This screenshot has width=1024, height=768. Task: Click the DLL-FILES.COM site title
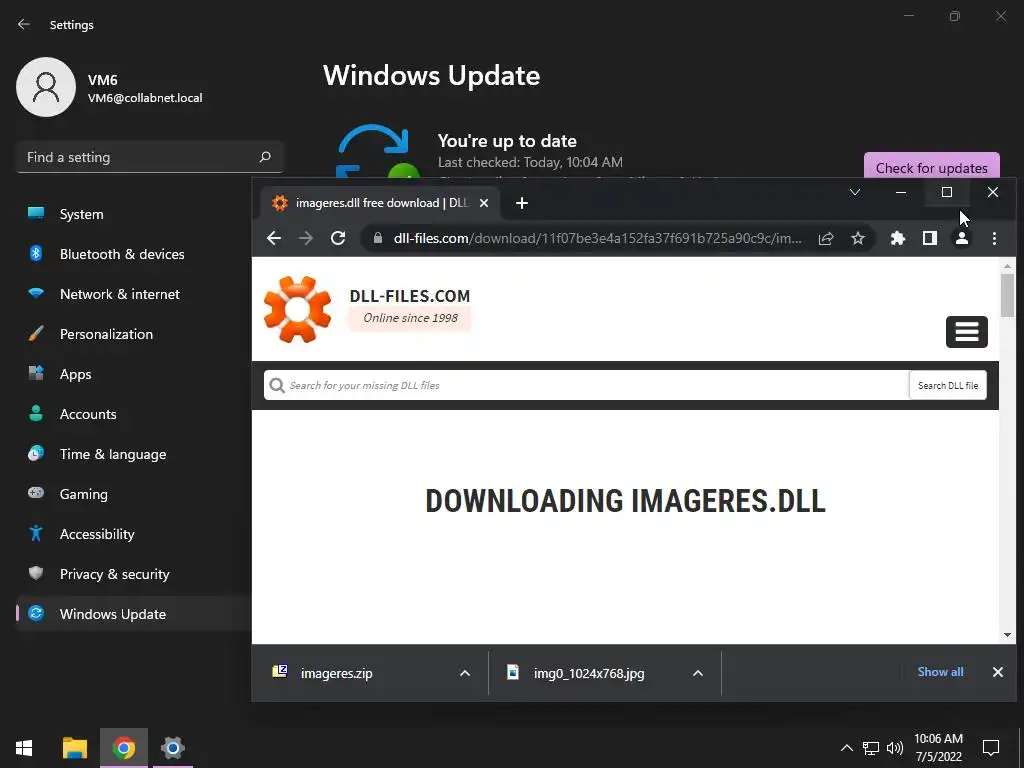tap(409, 296)
